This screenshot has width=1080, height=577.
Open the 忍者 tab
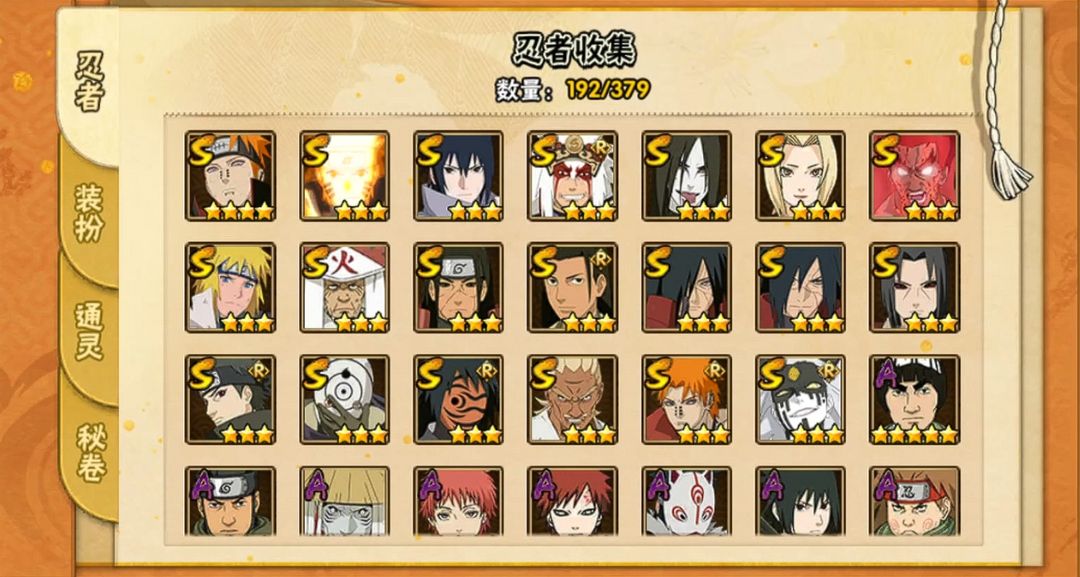click(x=90, y=81)
